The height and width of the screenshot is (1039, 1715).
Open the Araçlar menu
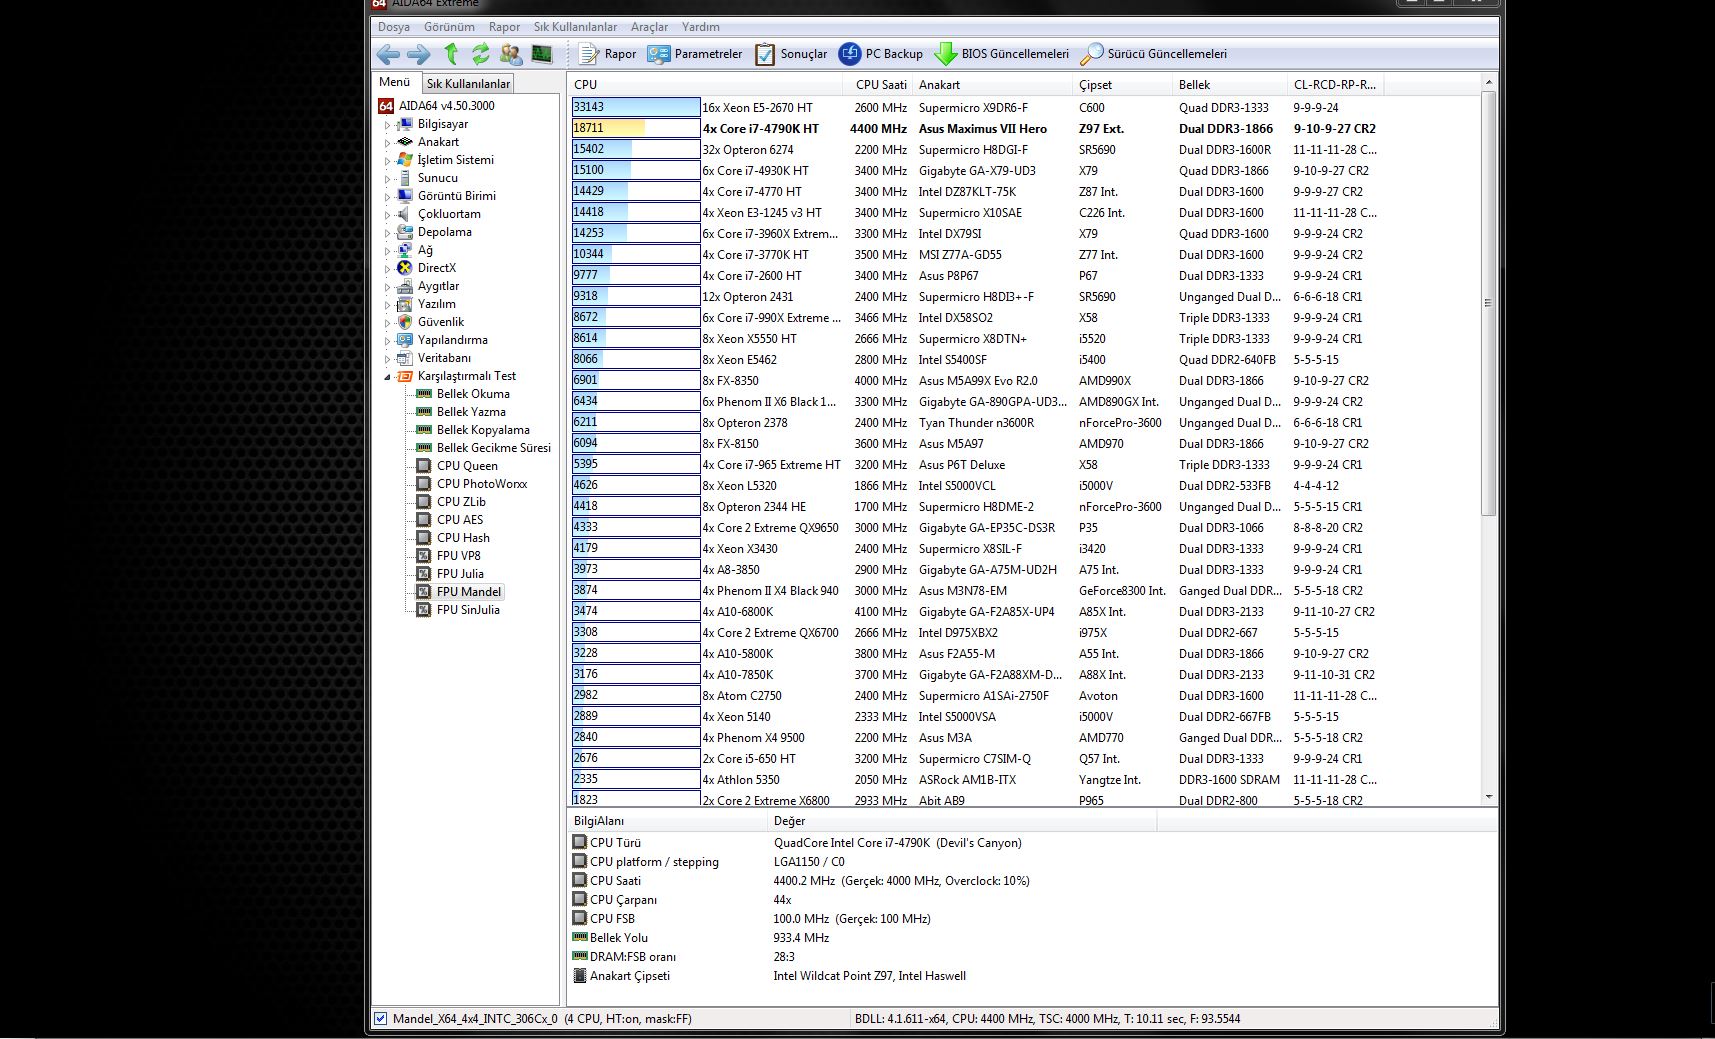click(649, 27)
